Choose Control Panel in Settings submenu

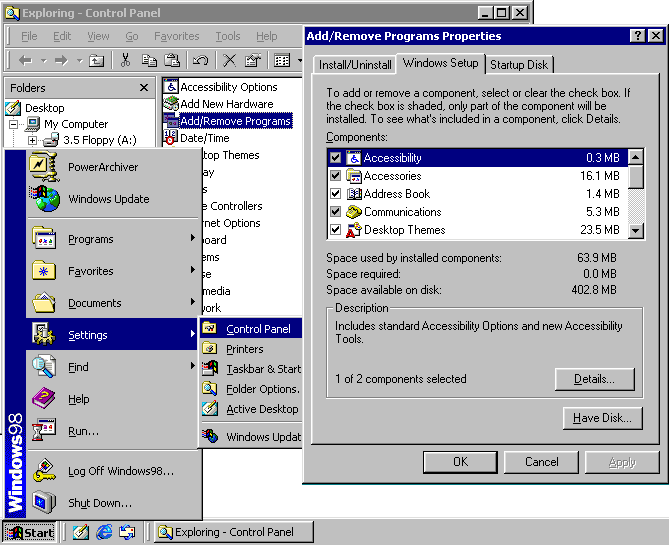[251, 329]
